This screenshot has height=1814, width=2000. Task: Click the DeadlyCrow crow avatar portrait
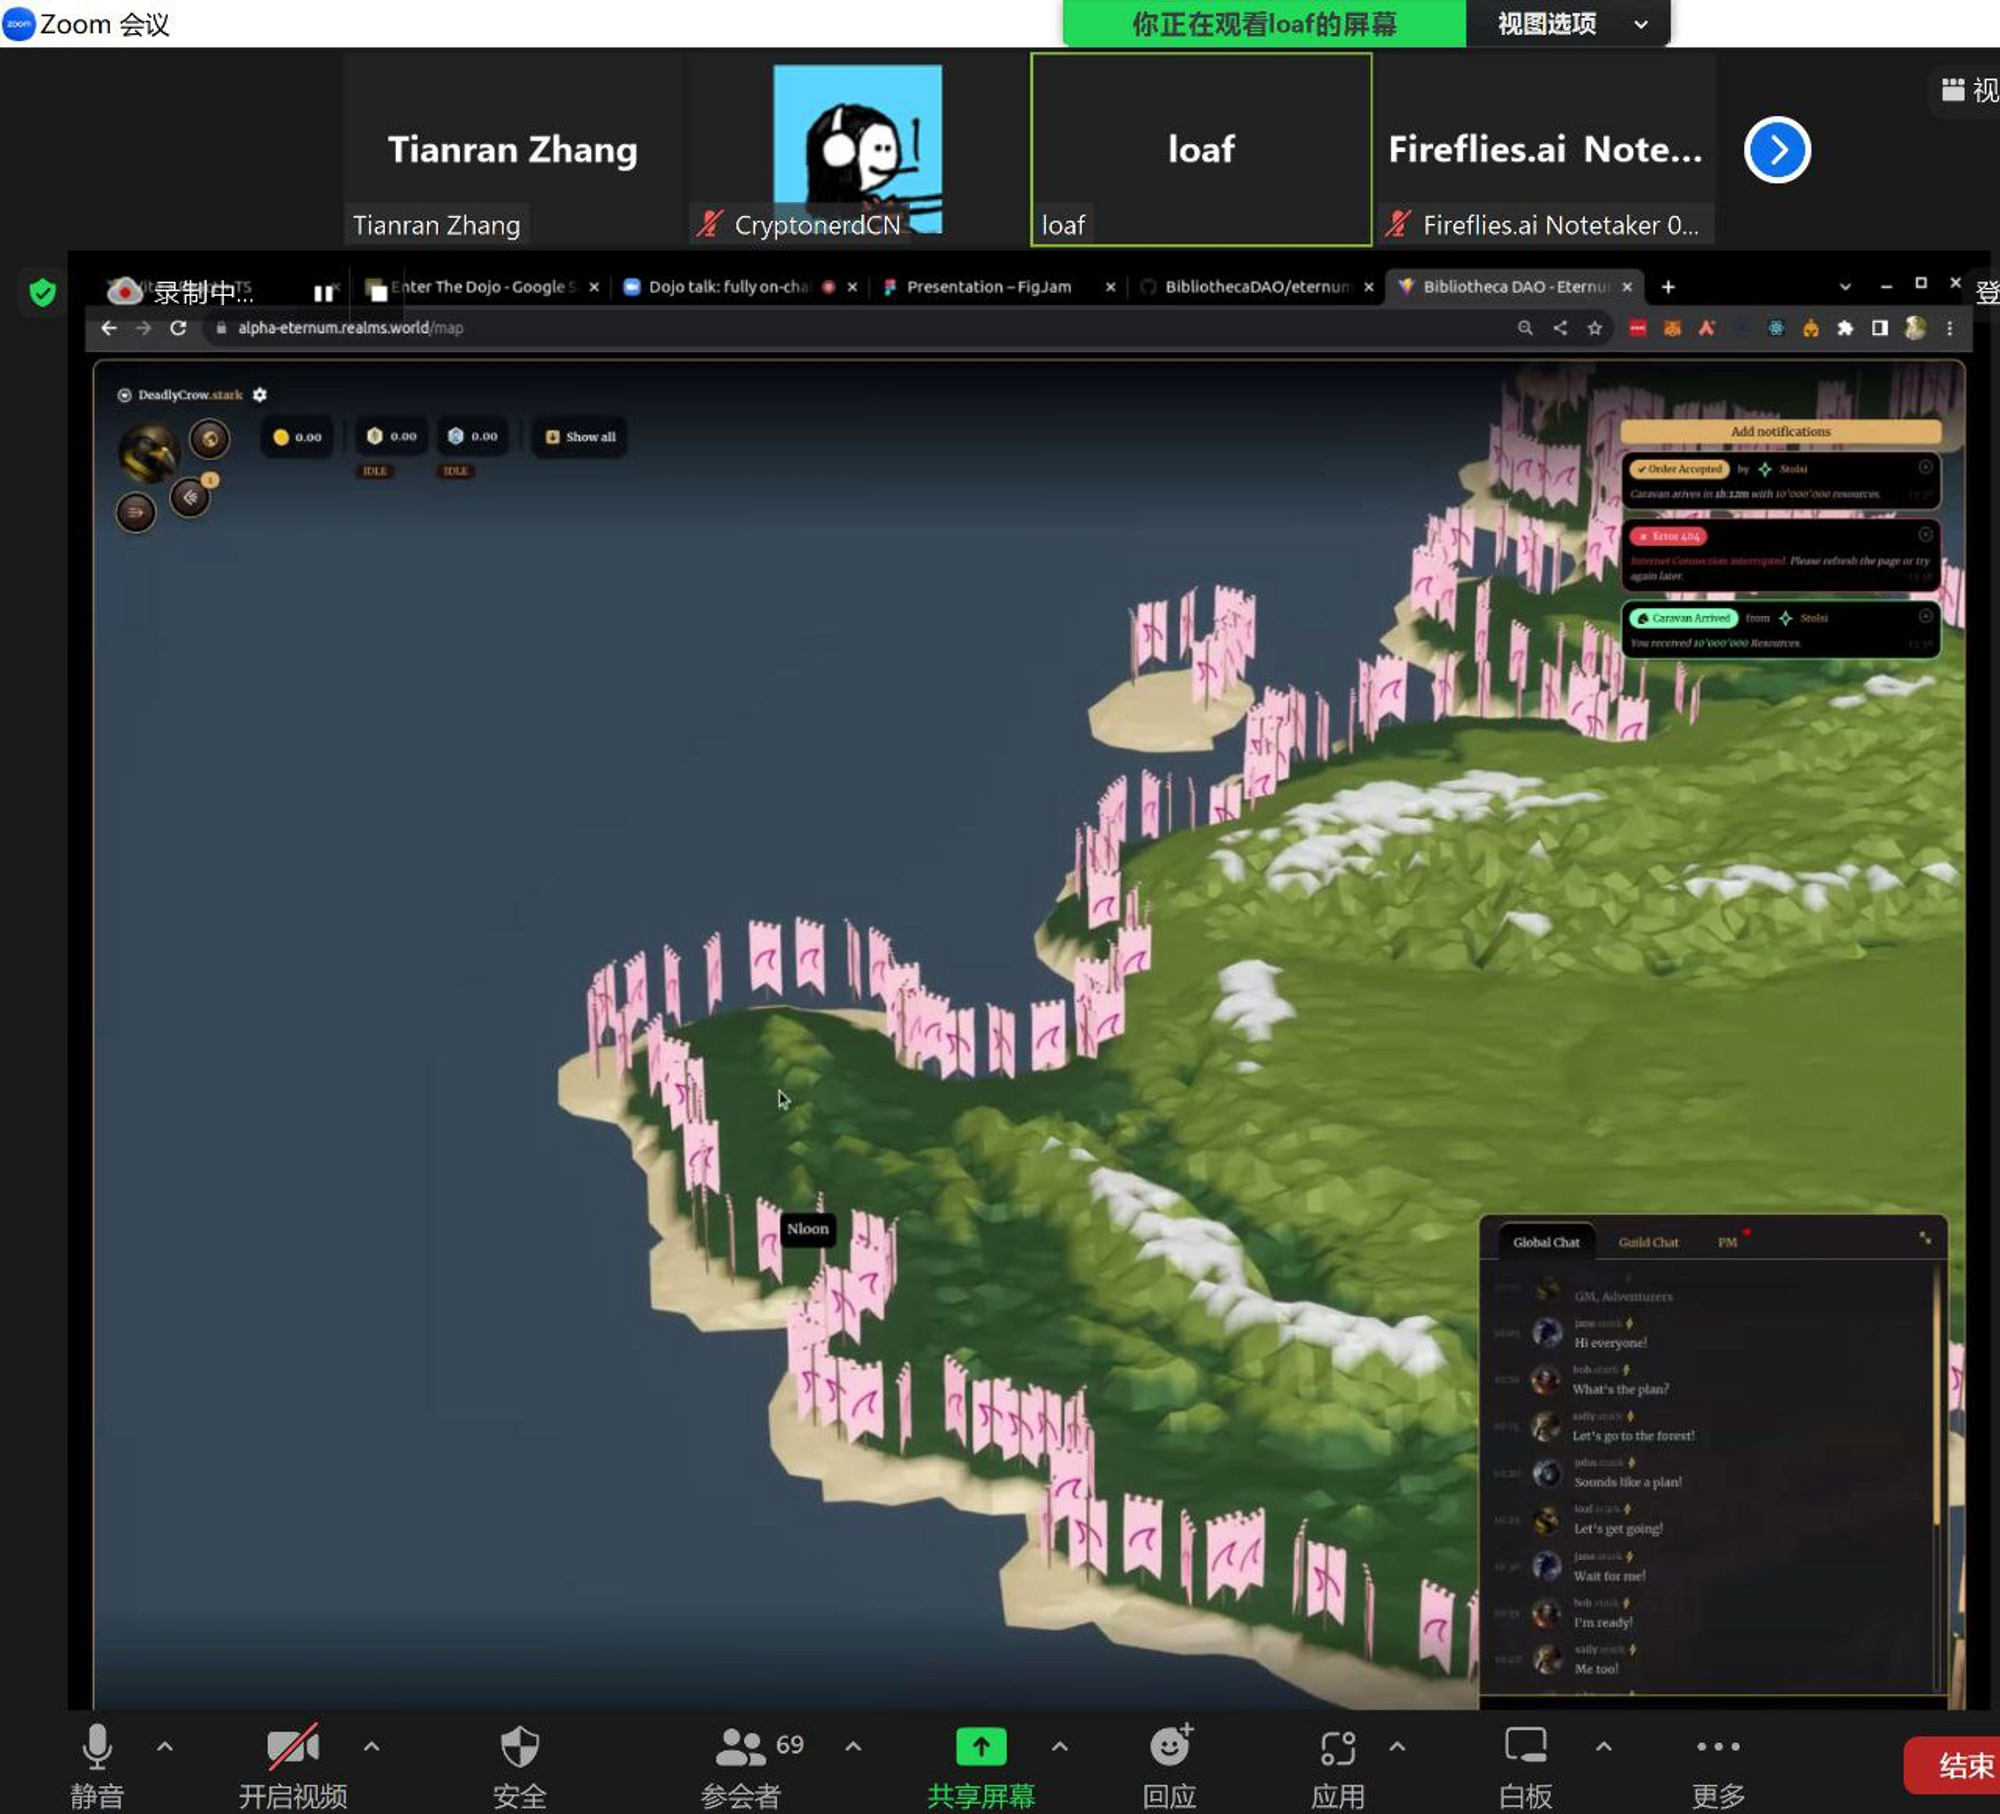tap(148, 452)
